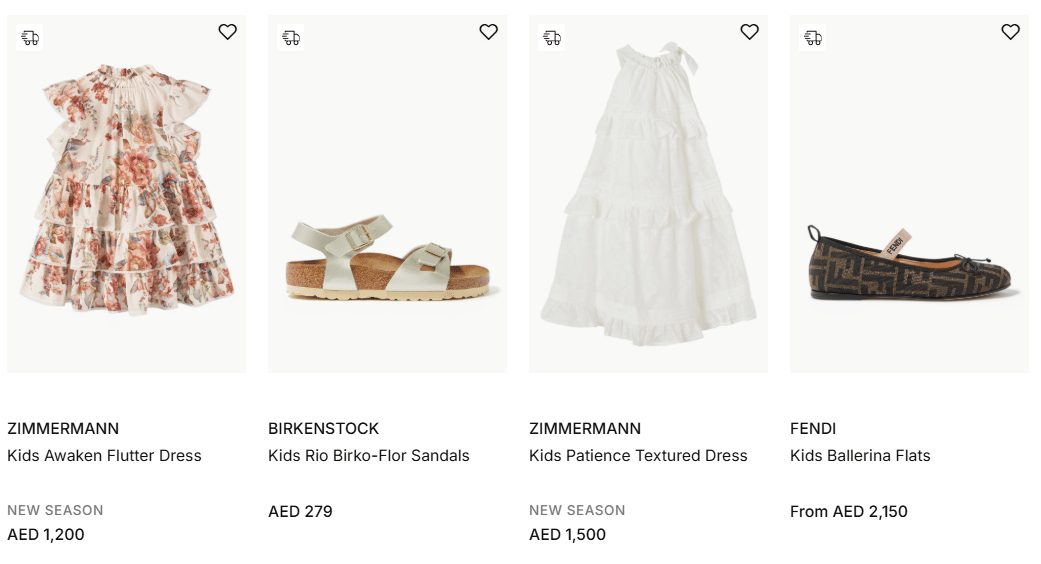Click heart icon on Fendi Ballerina Flats
The width and height of the screenshot is (1041, 564).
[x=1011, y=32]
